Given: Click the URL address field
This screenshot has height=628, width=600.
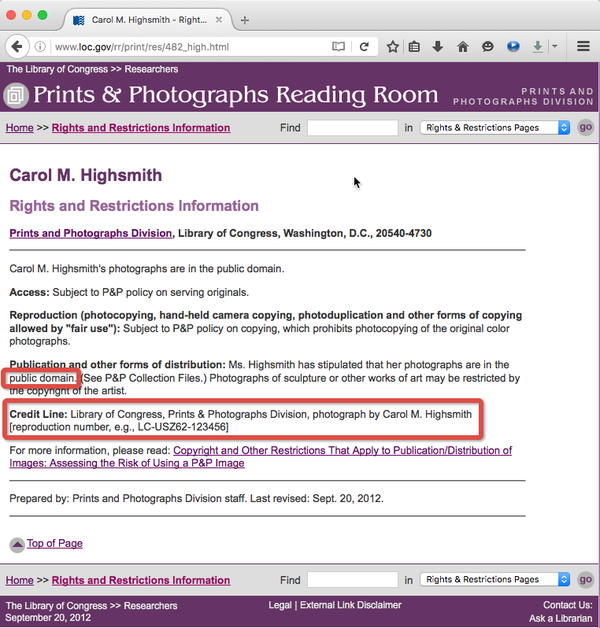Looking at the screenshot, I should point(188,47).
